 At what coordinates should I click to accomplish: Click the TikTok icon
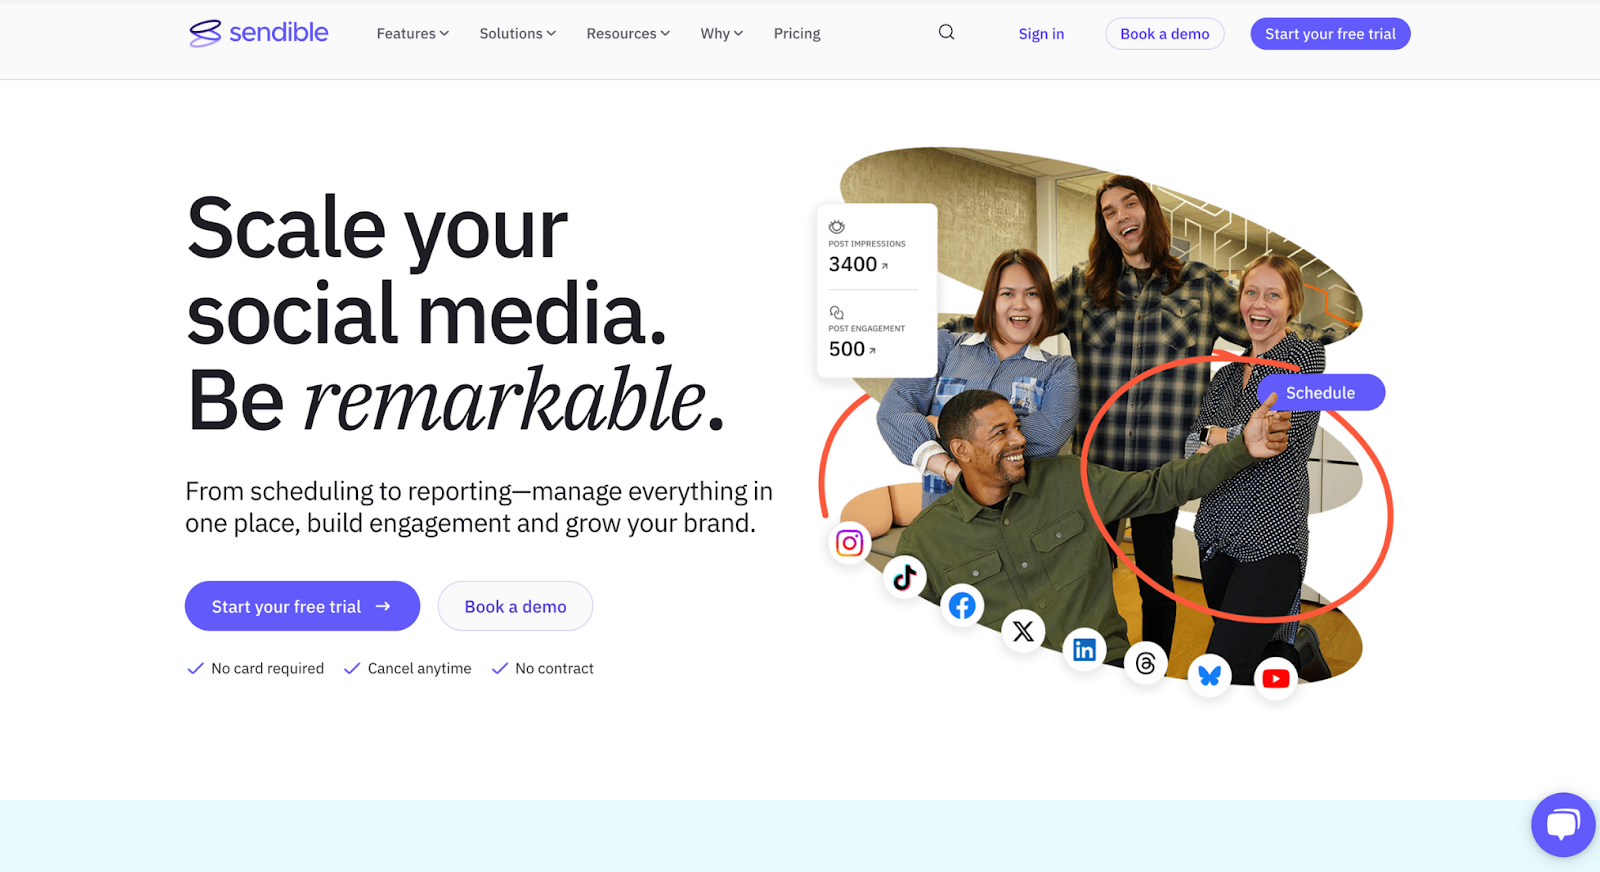click(x=905, y=577)
